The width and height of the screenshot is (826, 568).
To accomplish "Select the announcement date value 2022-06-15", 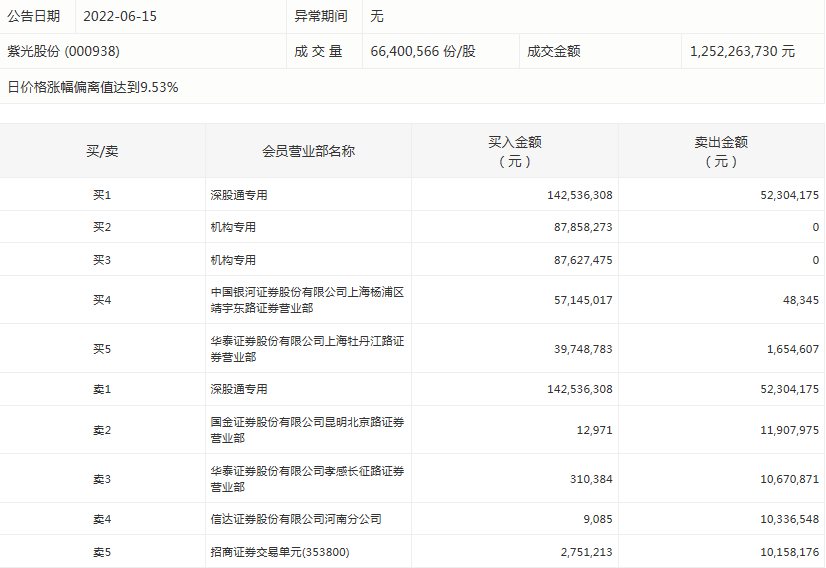I will point(120,16).
